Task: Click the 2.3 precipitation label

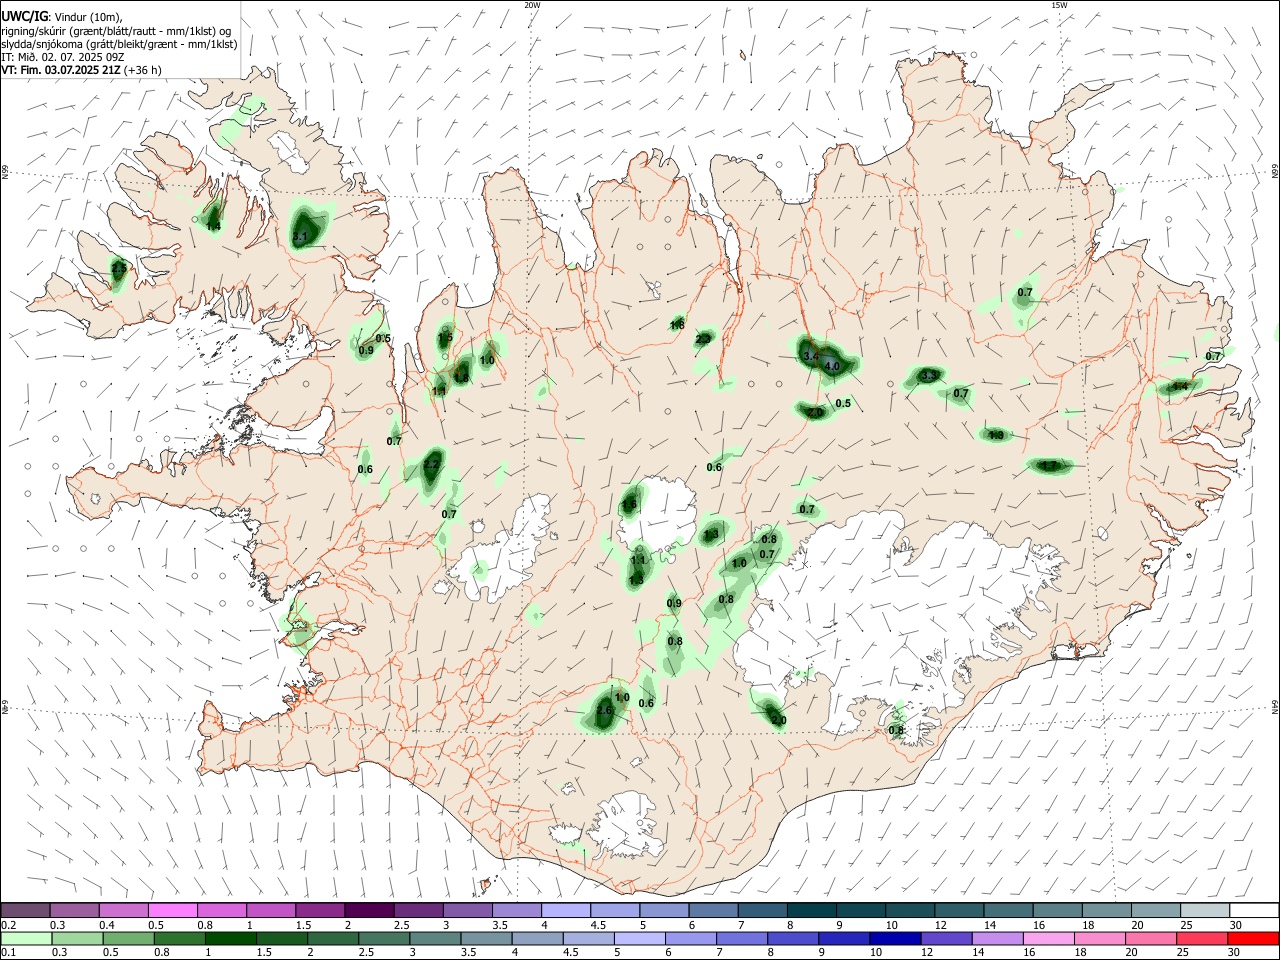Action: [x=703, y=339]
